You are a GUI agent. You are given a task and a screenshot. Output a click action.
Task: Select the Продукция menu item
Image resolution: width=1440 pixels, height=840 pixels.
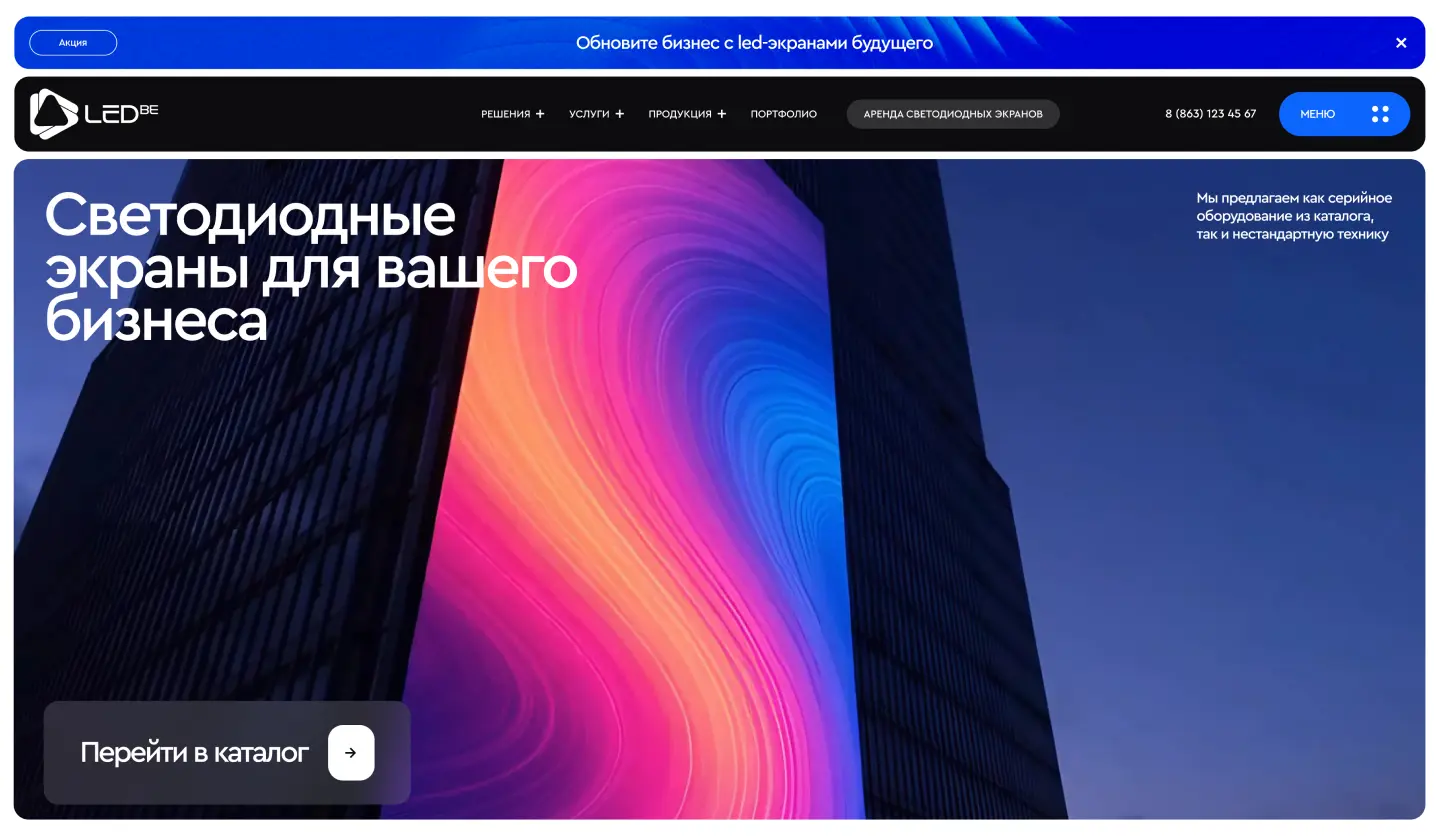pyautogui.click(x=680, y=114)
